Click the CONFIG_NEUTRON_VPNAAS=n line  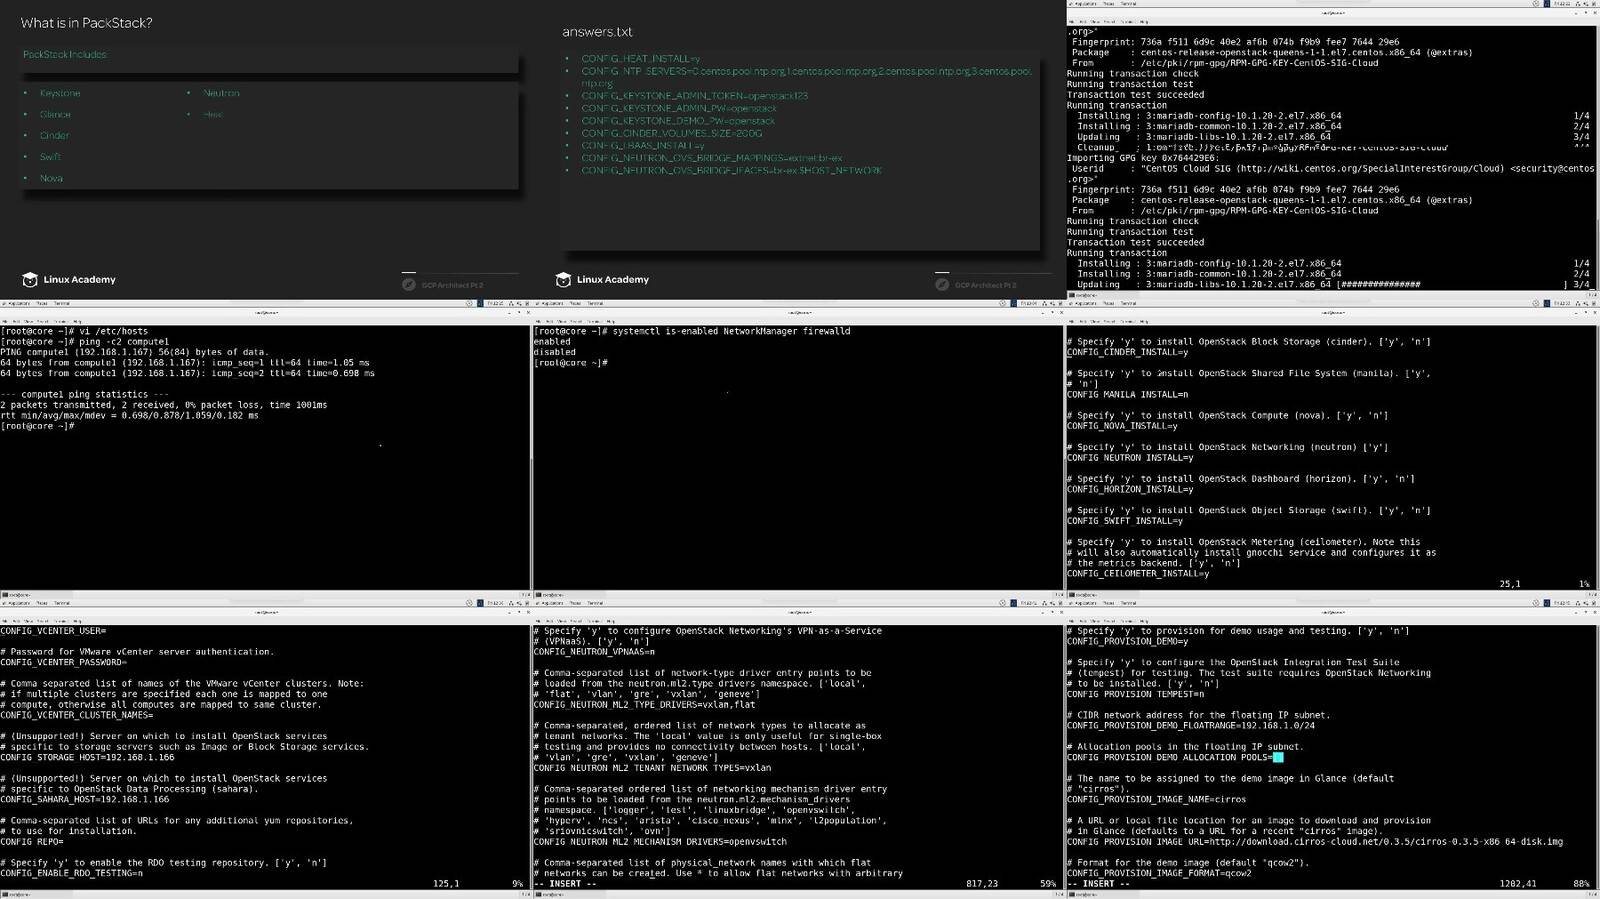tap(594, 652)
